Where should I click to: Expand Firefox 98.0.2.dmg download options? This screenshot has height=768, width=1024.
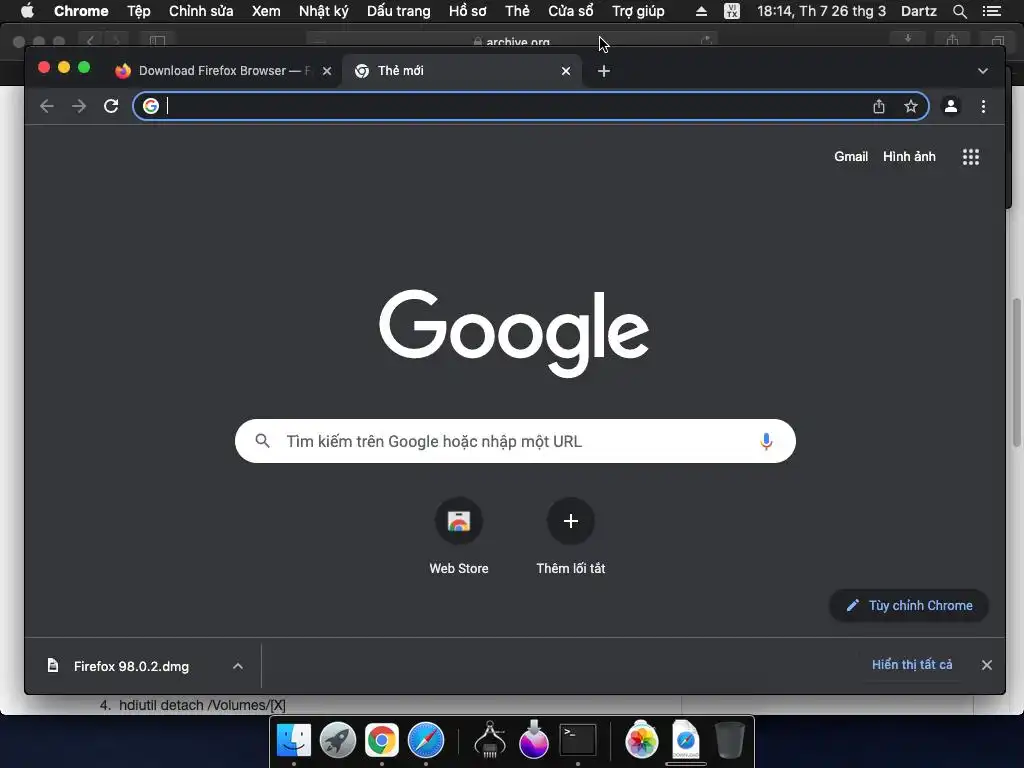238,666
